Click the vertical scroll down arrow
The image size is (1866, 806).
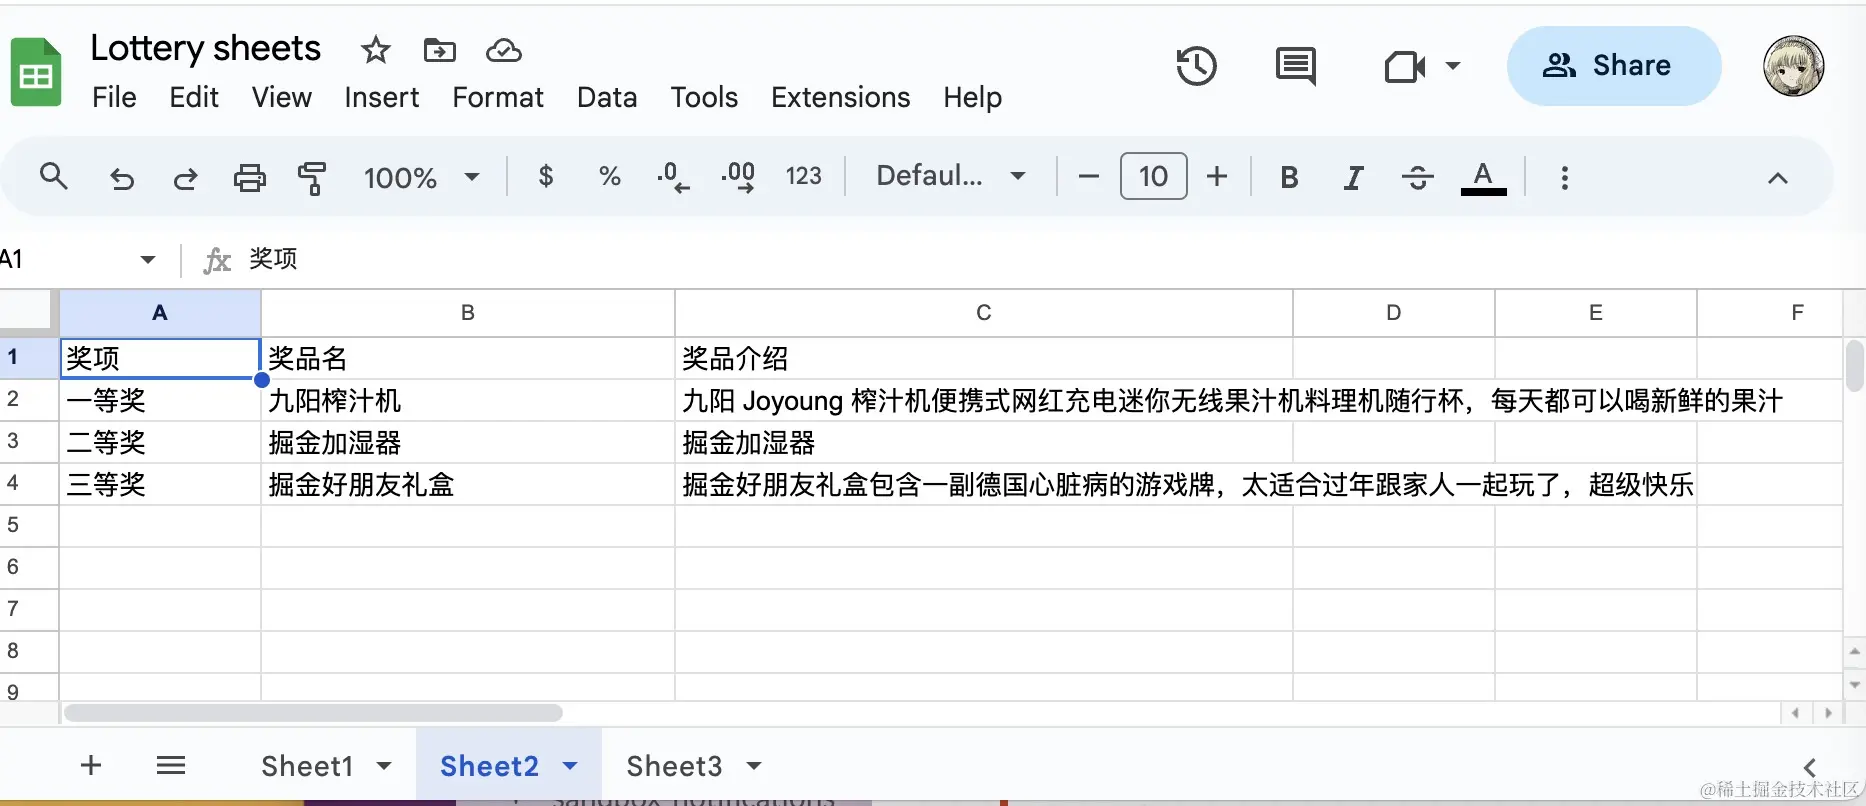[x=1855, y=685]
